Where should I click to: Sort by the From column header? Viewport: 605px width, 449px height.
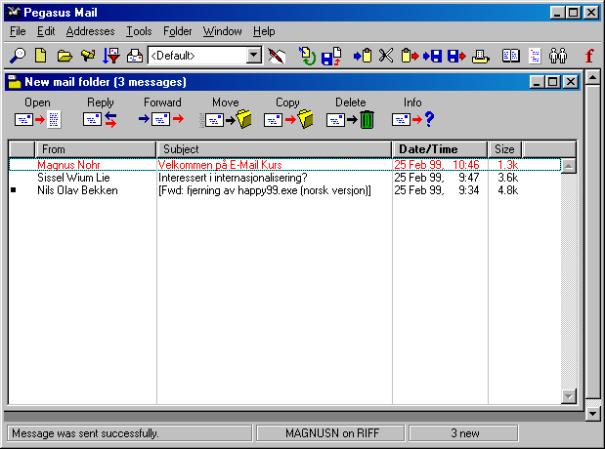tap(95, 149)
